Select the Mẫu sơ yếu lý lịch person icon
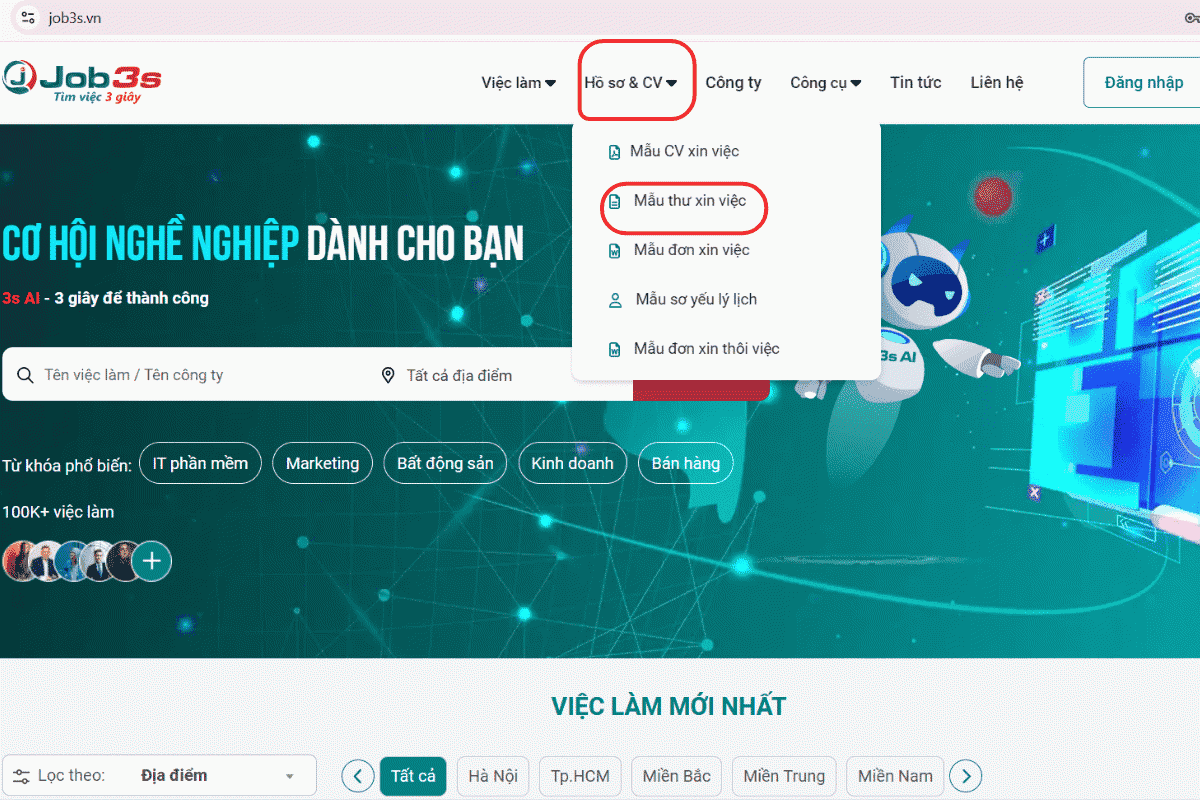 613,299
